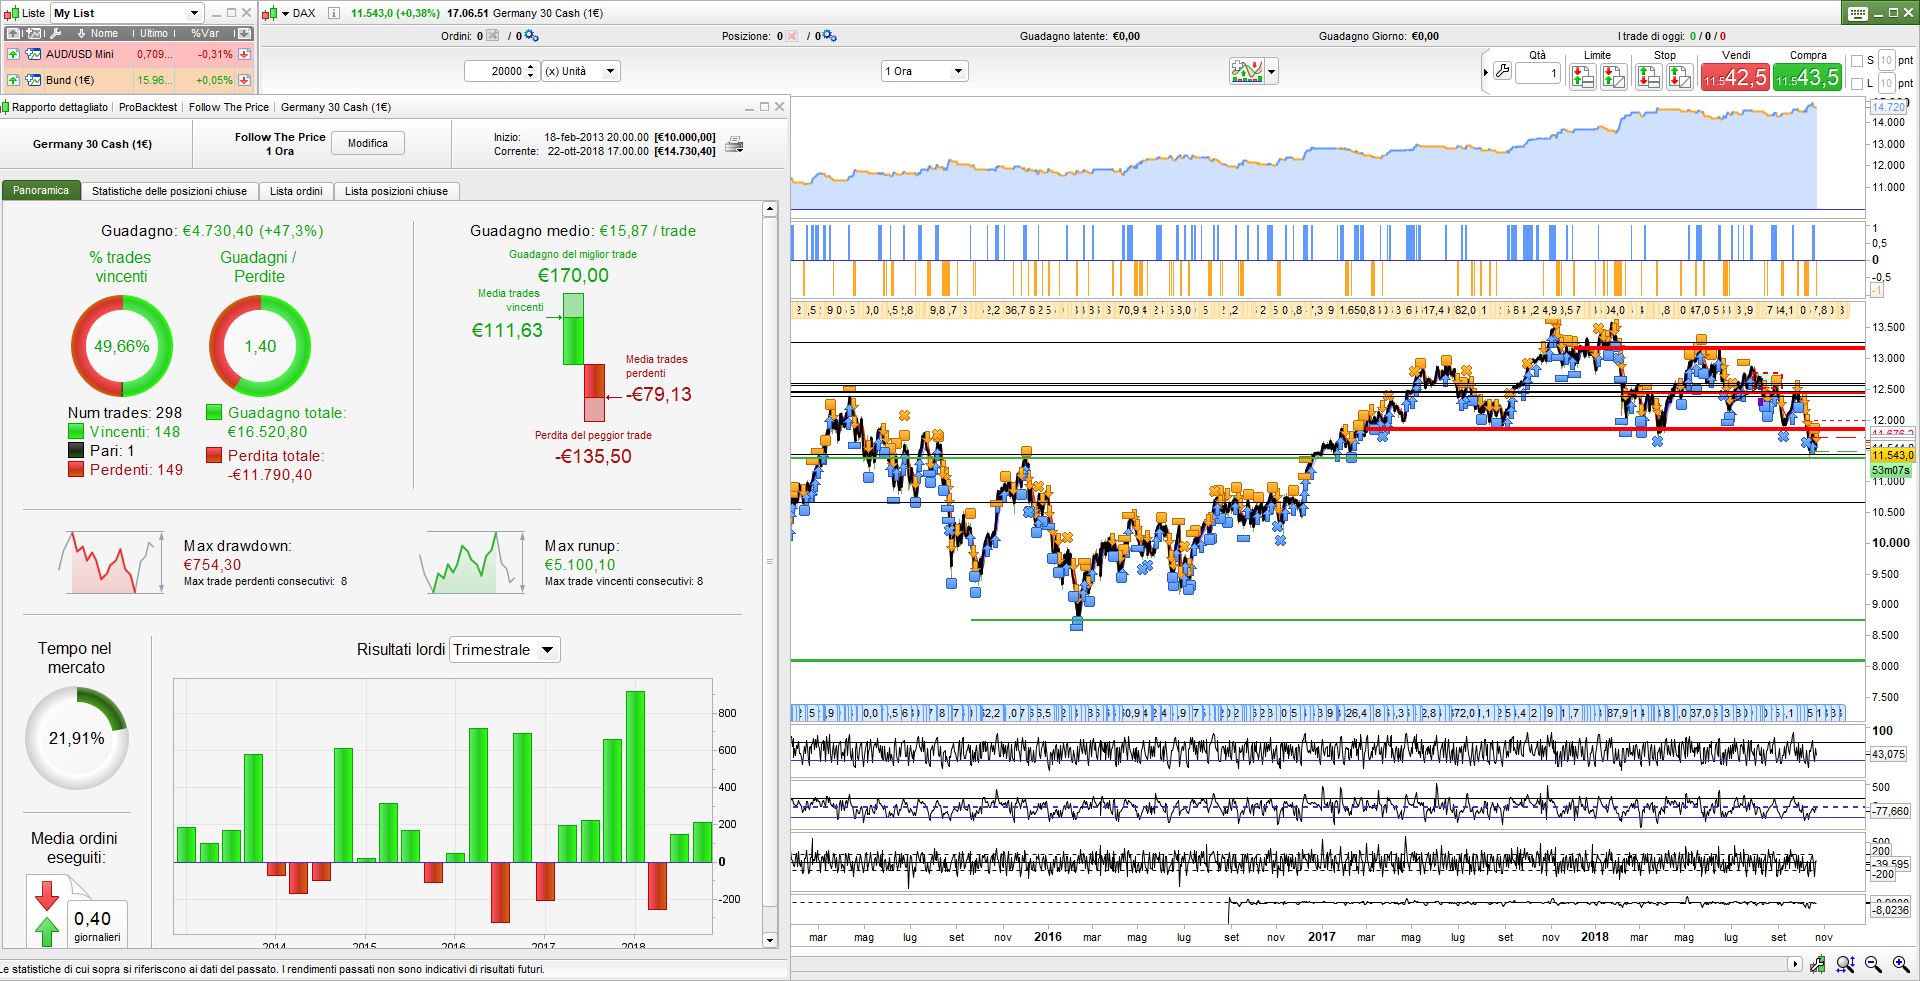
Task: Click the first Stop order icon
Action: coord(1648,76)
